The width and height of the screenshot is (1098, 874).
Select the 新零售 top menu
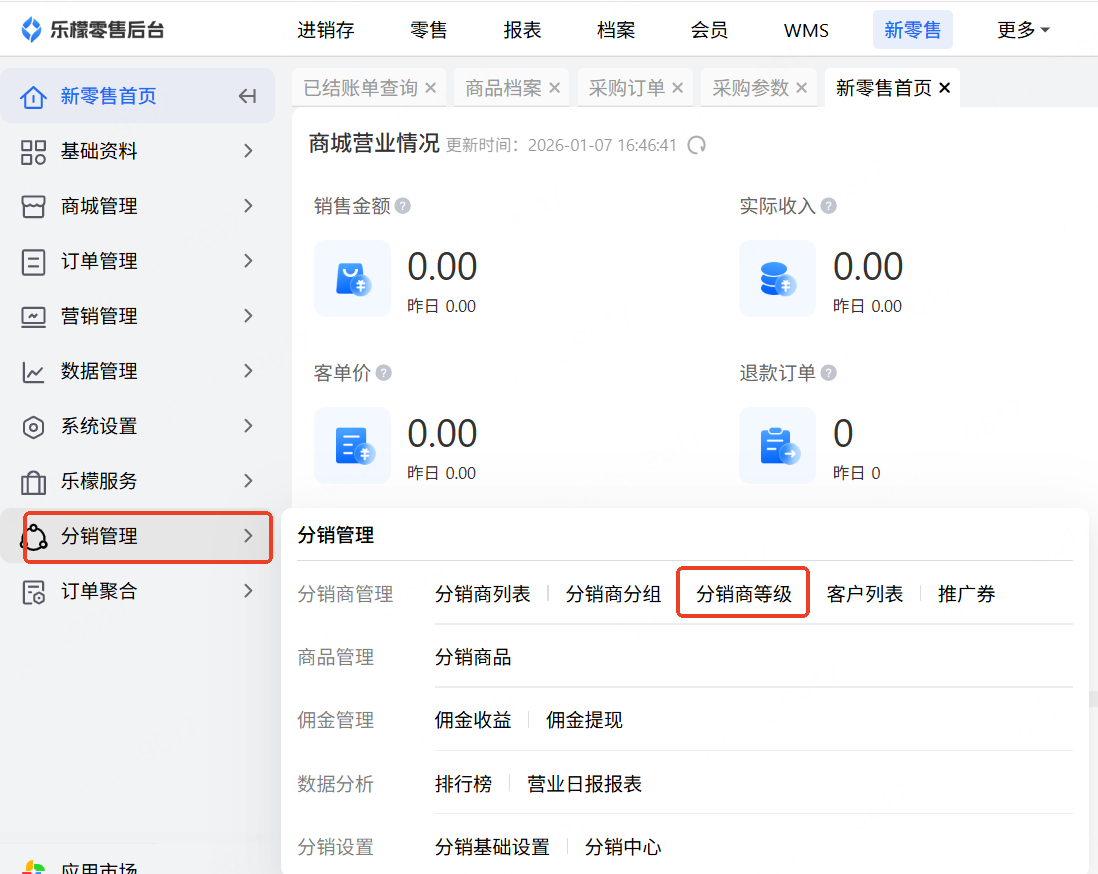click(x=912, y=30)
